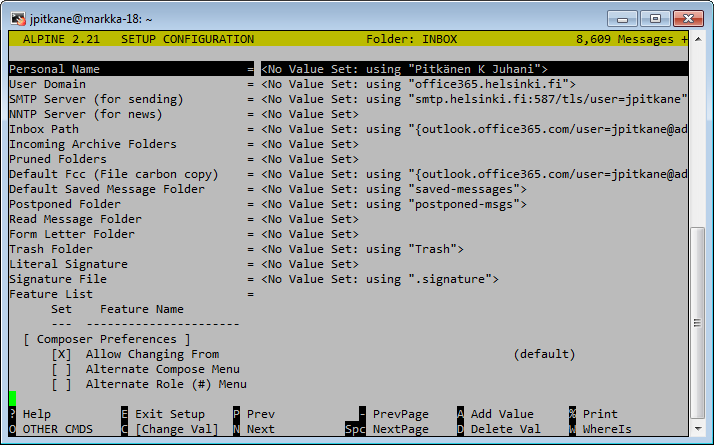Image resolution: width=714 pixels, height=445 pixels.
Task: Click the Help command
Action: (30, 414)
